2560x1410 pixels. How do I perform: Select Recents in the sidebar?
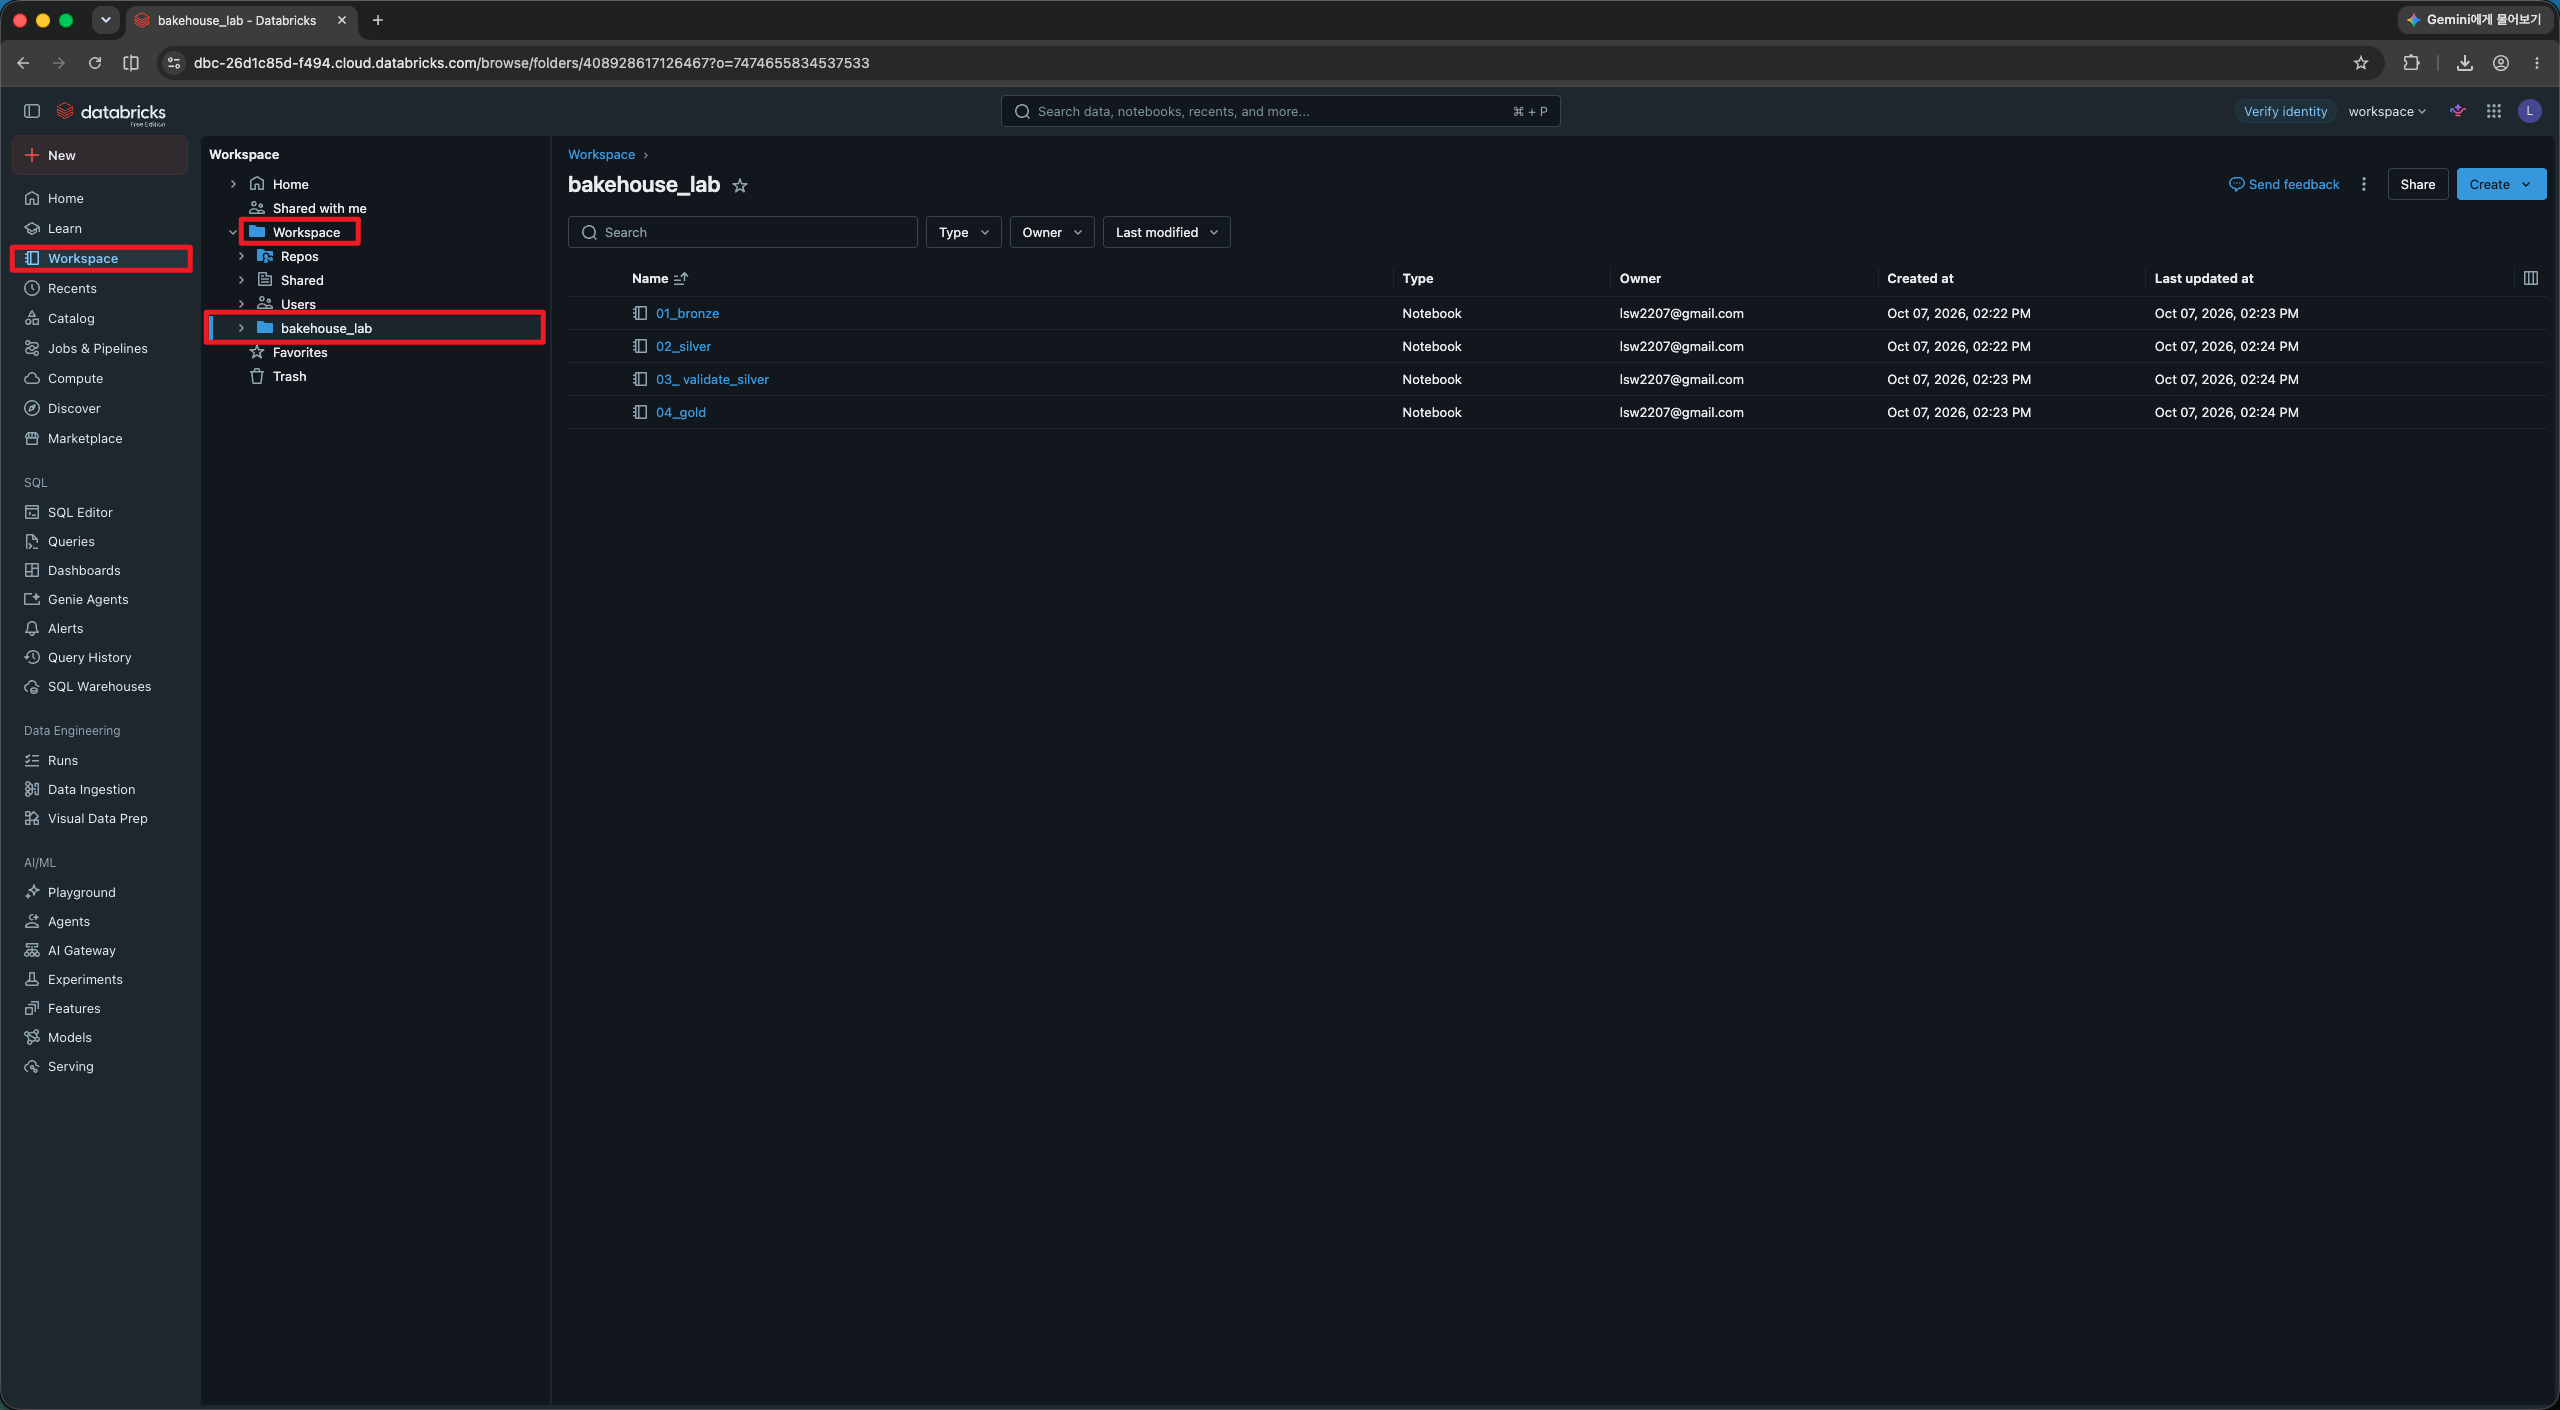[x=72, y=288]
